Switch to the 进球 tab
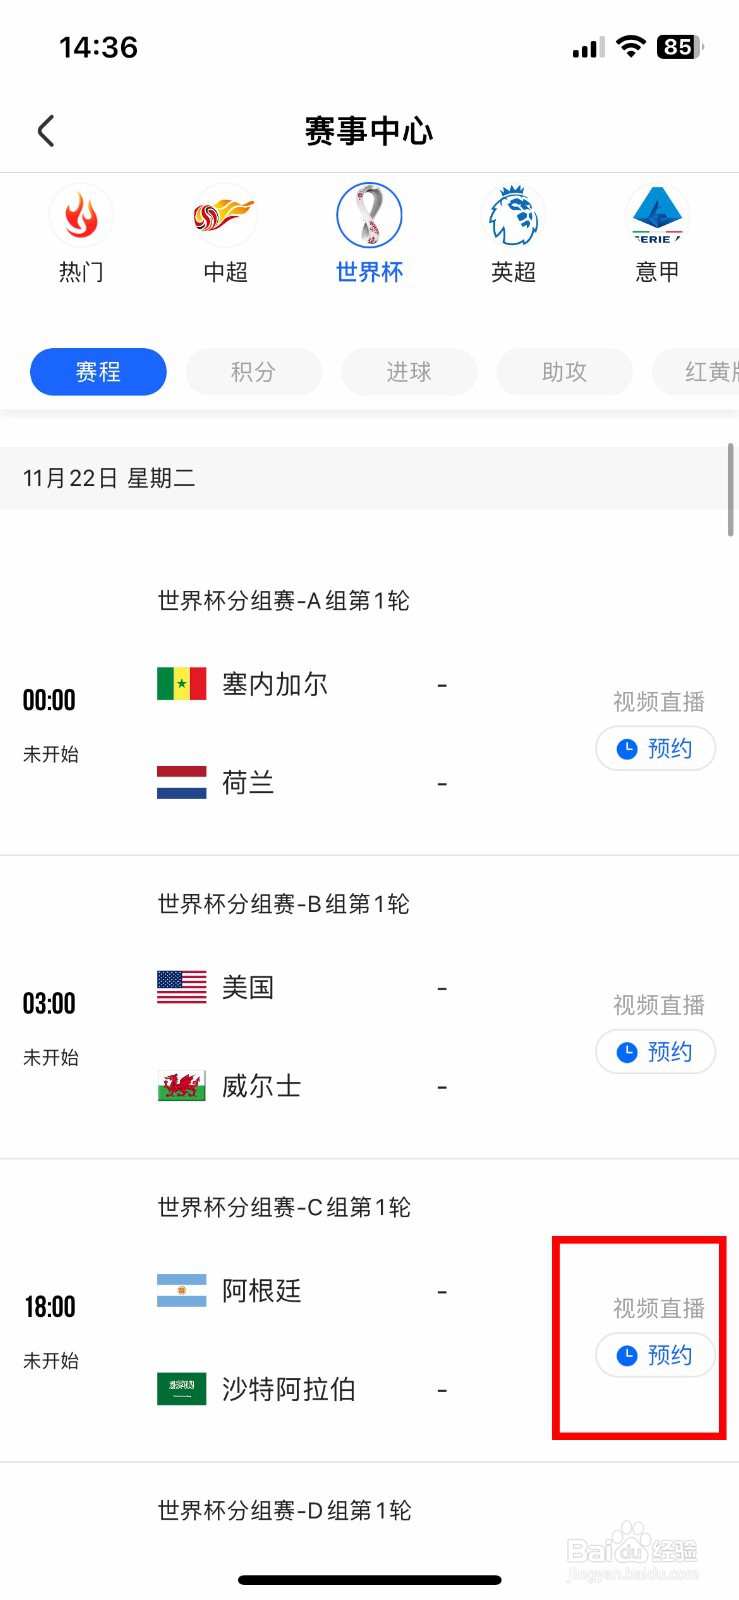The image size is (739, 1600). coord(409,372)
